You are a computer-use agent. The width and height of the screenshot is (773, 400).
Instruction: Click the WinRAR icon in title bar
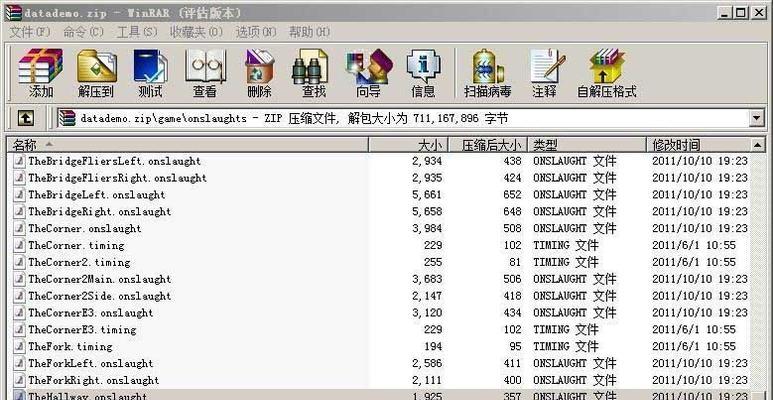point(13,12)
